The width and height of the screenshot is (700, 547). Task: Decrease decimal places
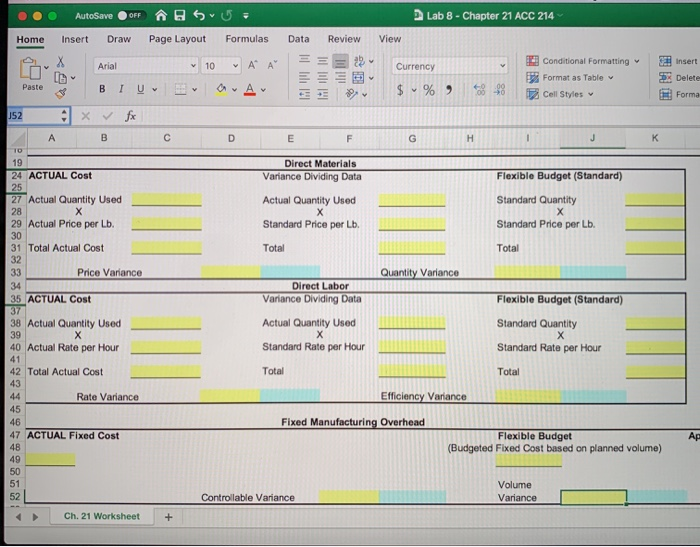pyautogui.click(x=499, y=90)
